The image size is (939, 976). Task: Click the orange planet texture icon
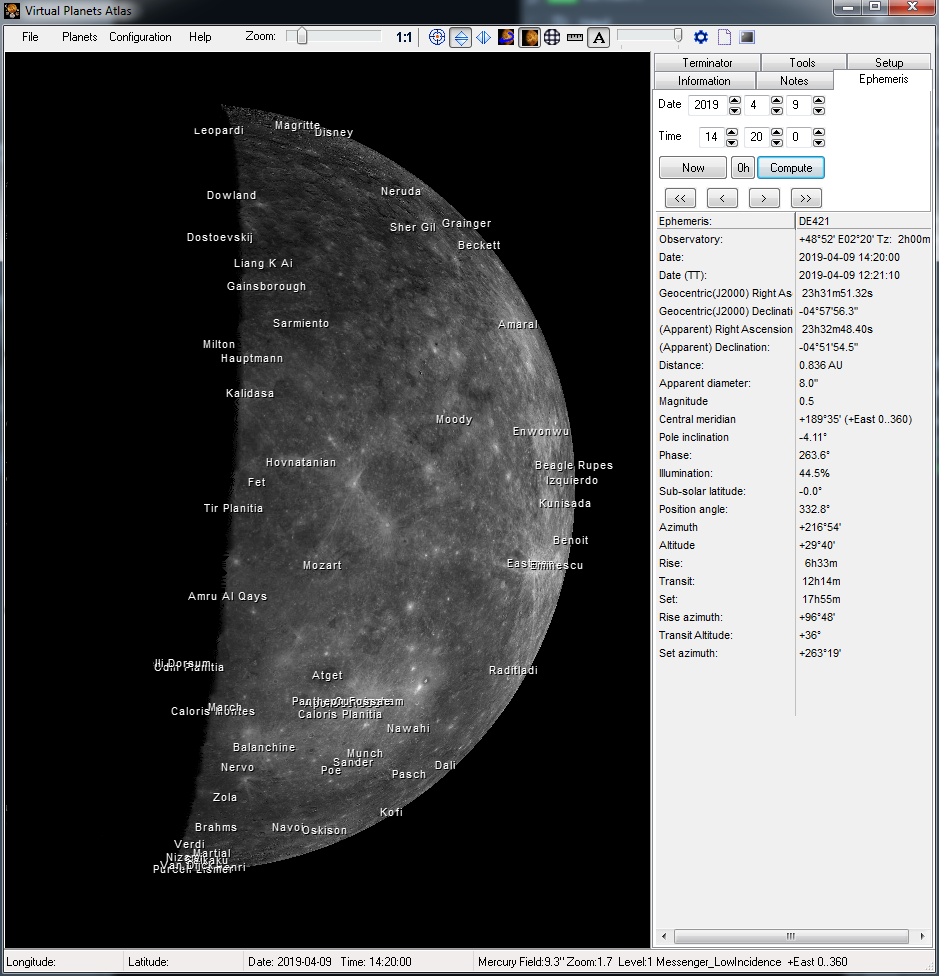(529, 37)
